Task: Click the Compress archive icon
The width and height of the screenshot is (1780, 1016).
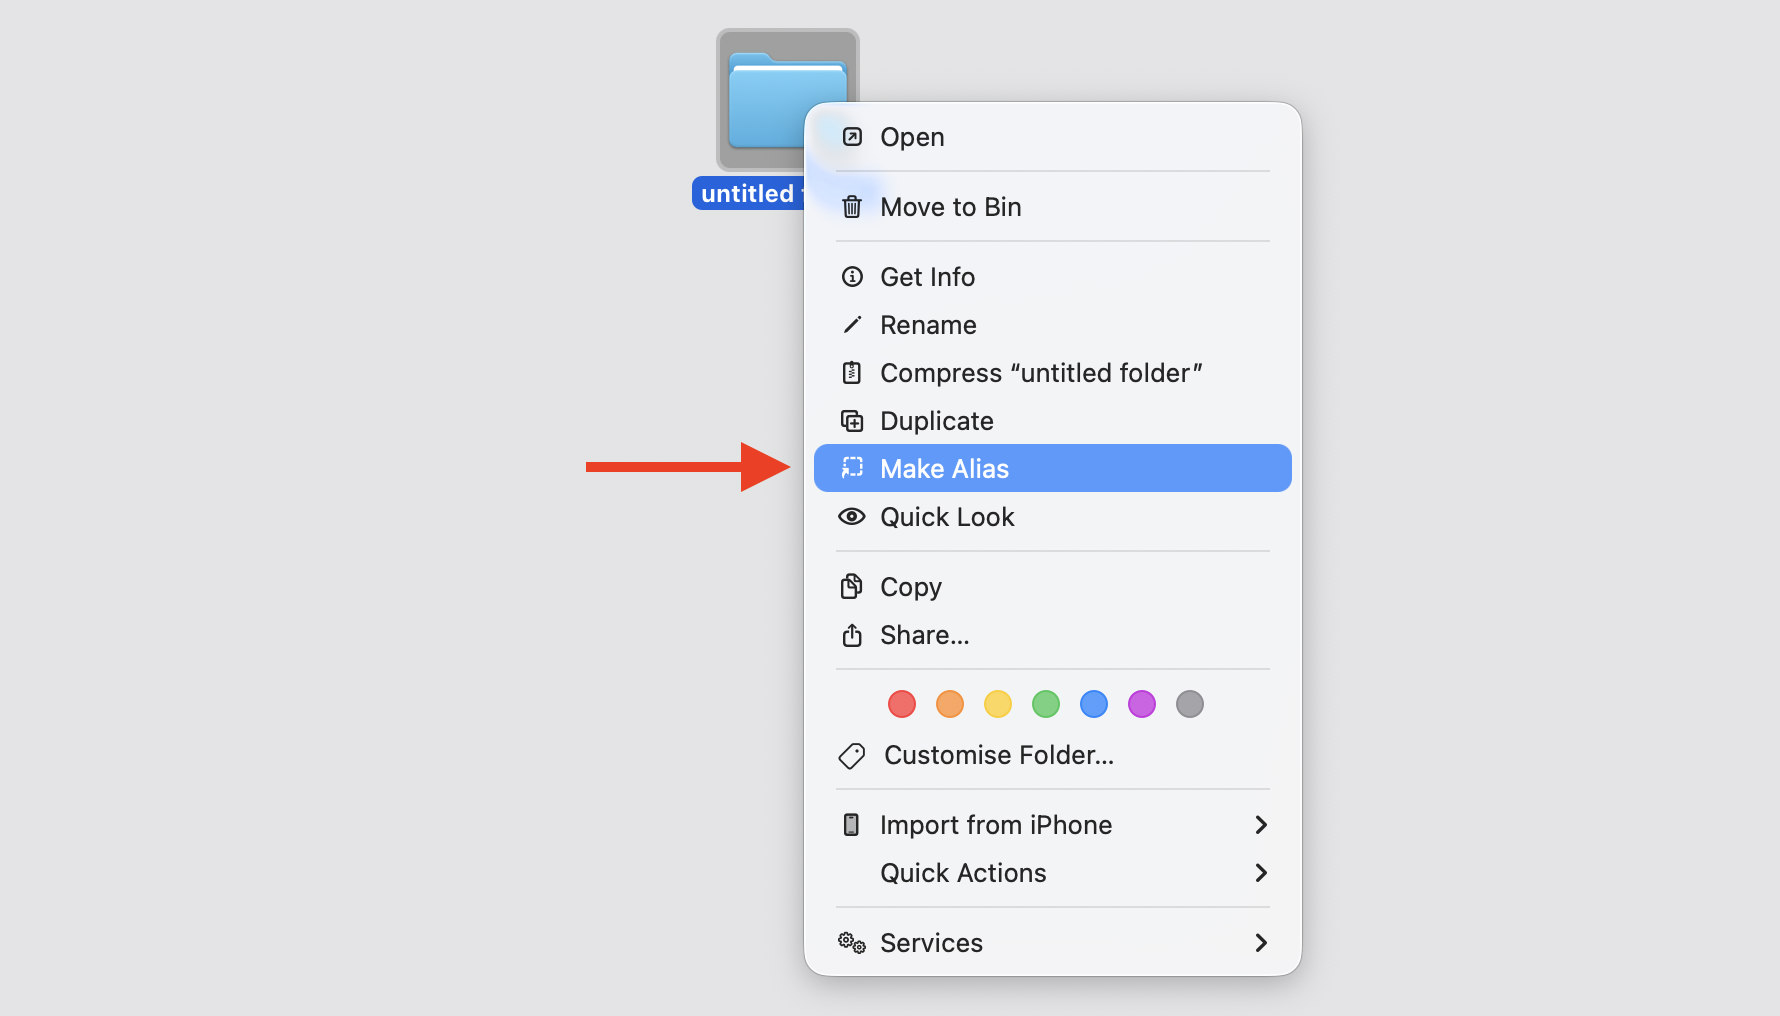Action: click(x=852, y=373)
